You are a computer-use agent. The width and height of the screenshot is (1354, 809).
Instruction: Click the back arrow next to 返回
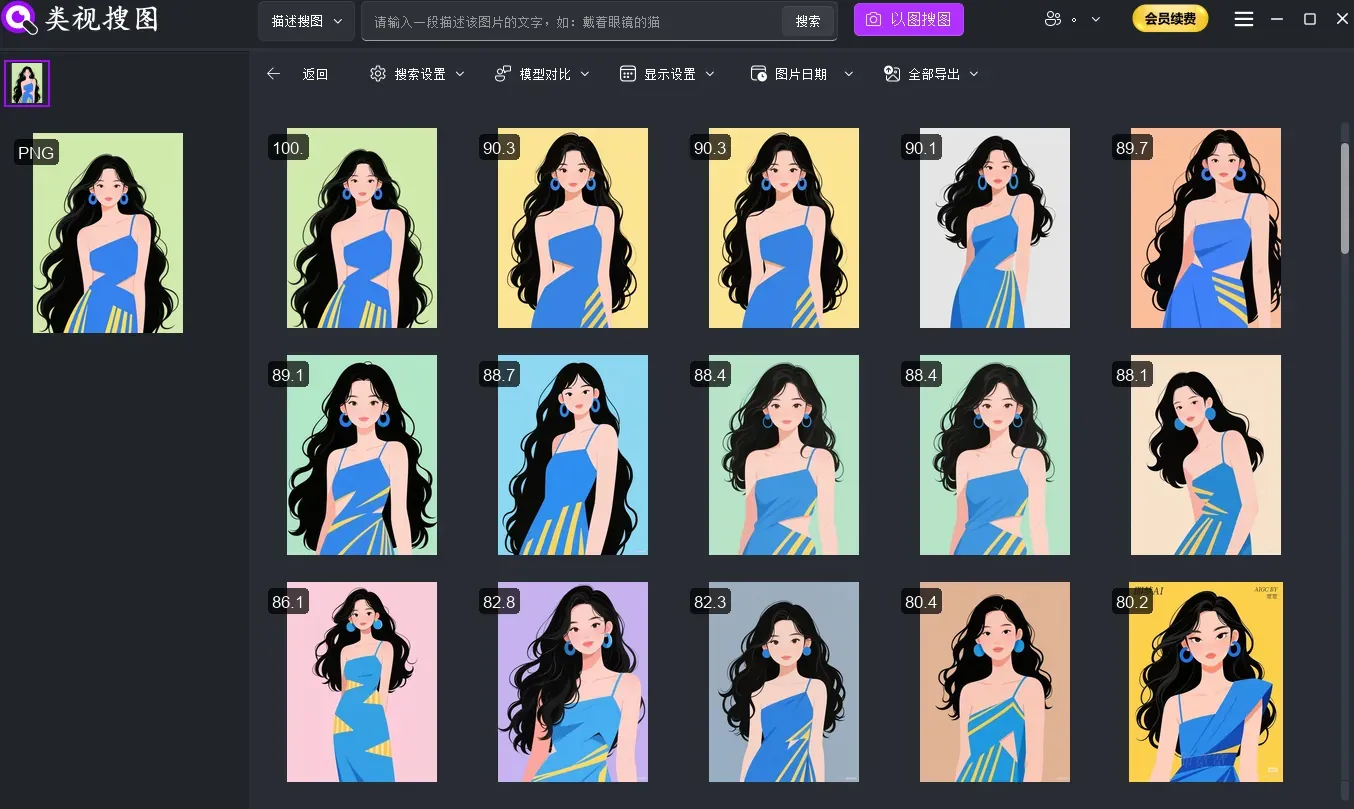[272, 73]
